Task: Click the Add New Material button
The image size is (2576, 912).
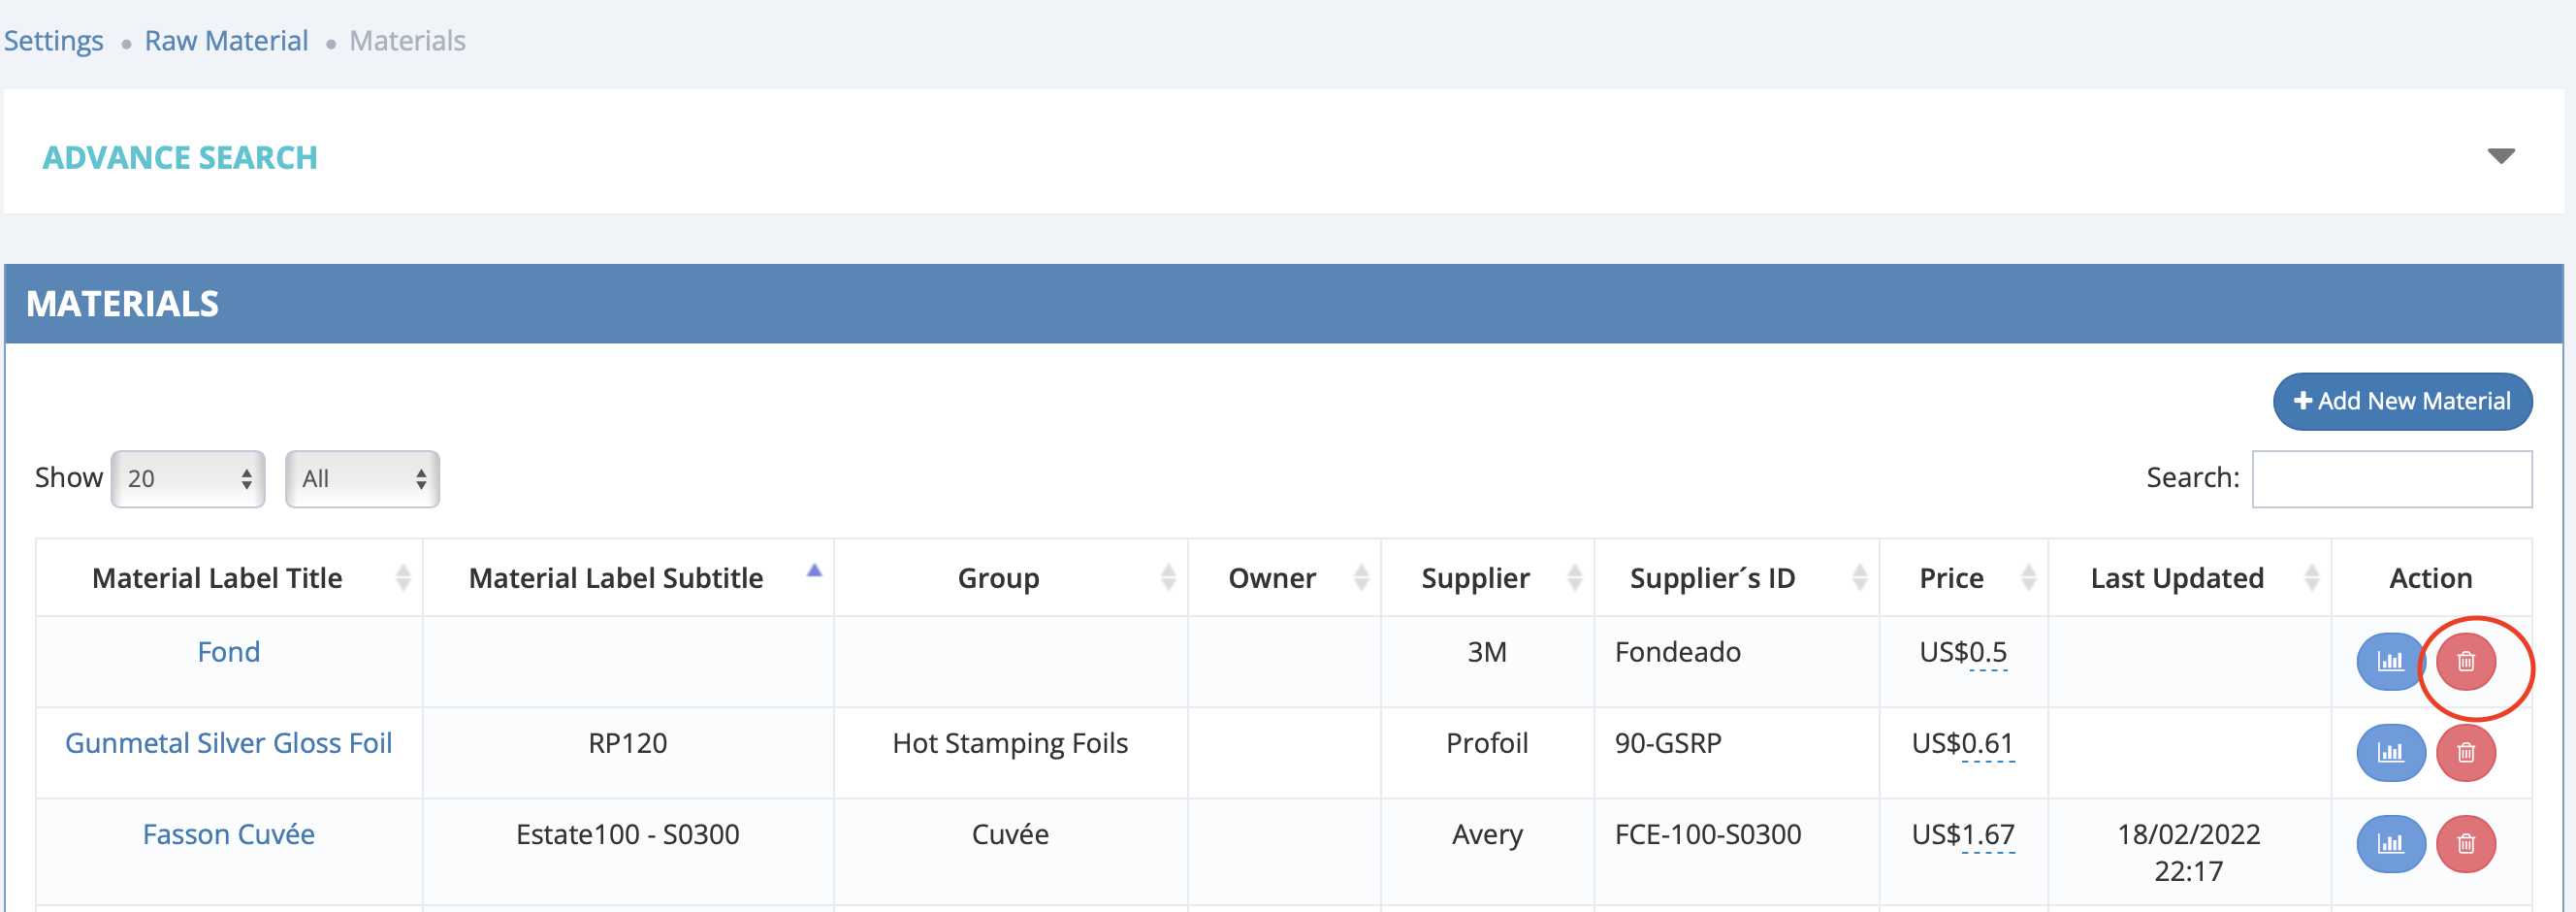Action: [2402, 401]
